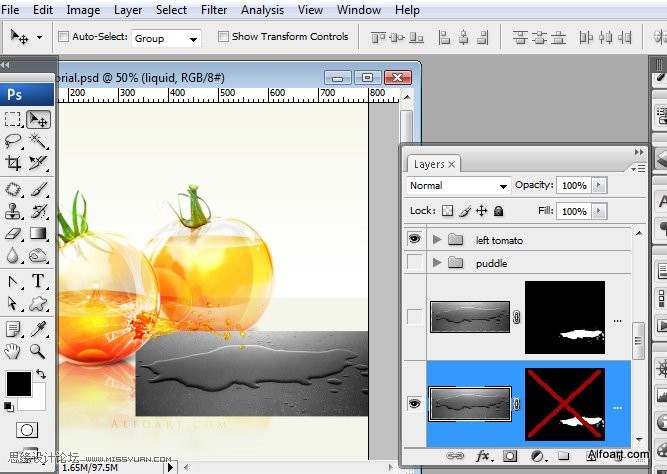Click the disabled red-crossed layer mask thumbnail

(565, 404)
